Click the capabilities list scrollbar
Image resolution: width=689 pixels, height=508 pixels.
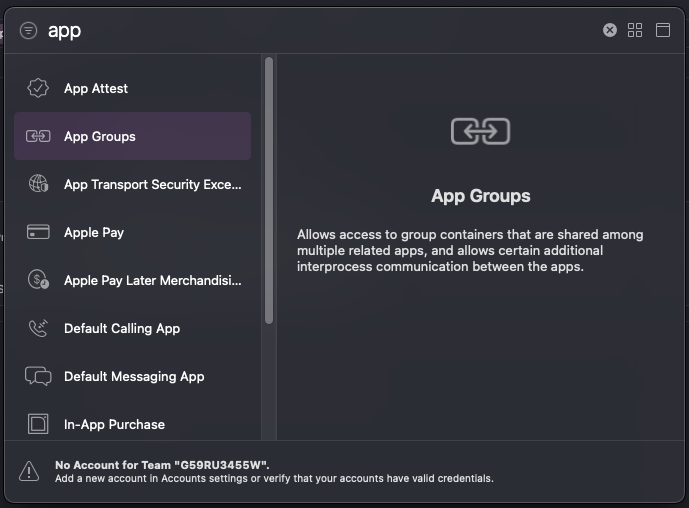pos(268,190)
